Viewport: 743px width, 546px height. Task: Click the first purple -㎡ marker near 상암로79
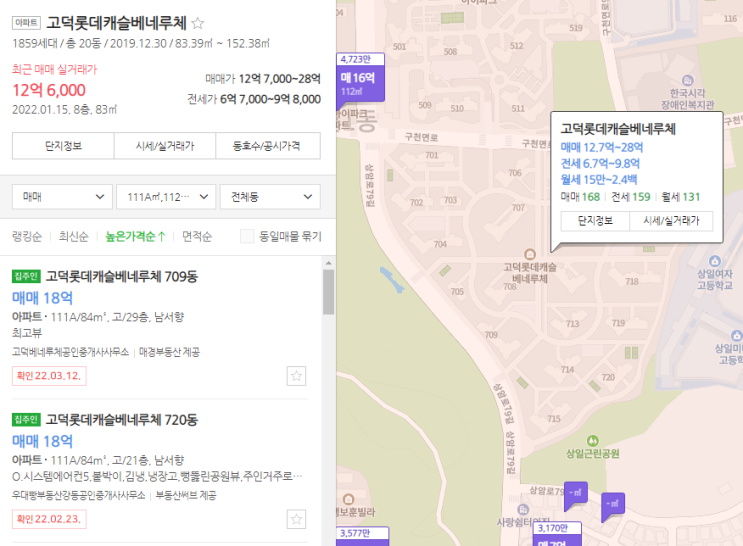click(x=576, y=494)
